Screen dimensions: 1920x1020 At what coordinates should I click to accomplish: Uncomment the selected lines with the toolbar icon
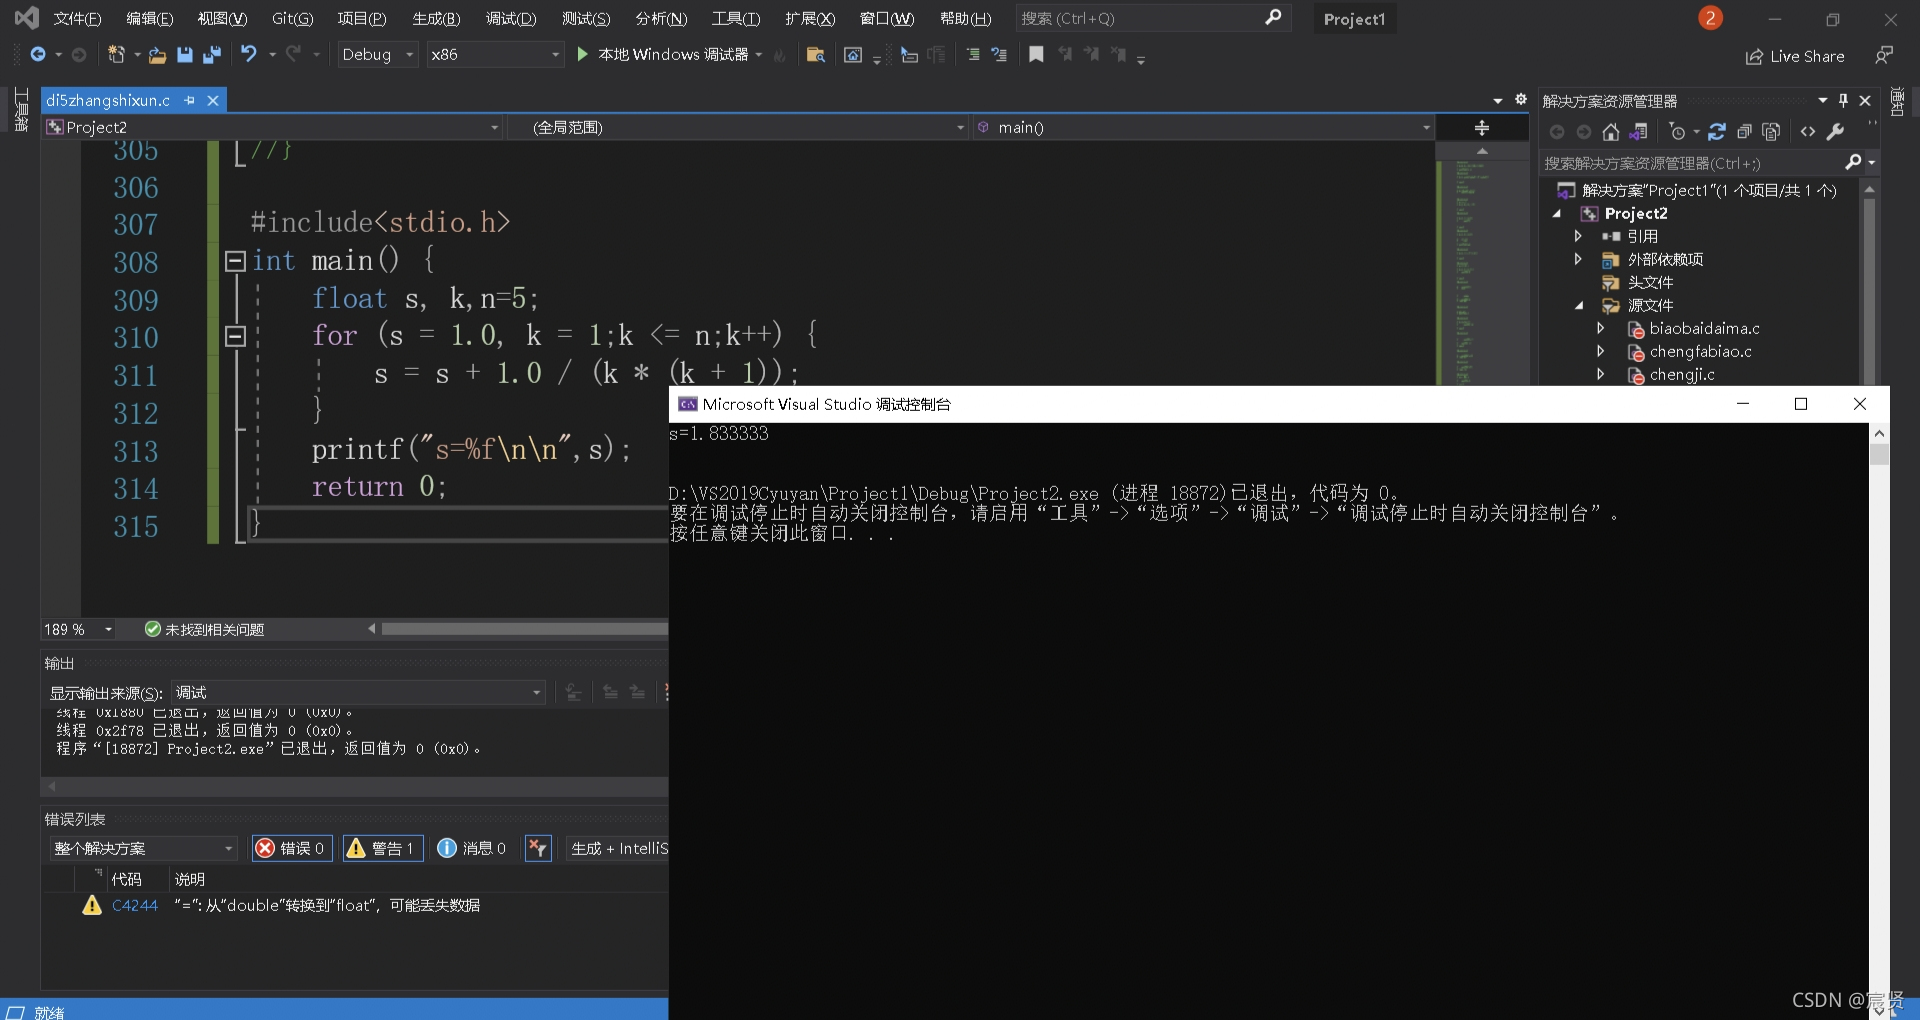998,55
